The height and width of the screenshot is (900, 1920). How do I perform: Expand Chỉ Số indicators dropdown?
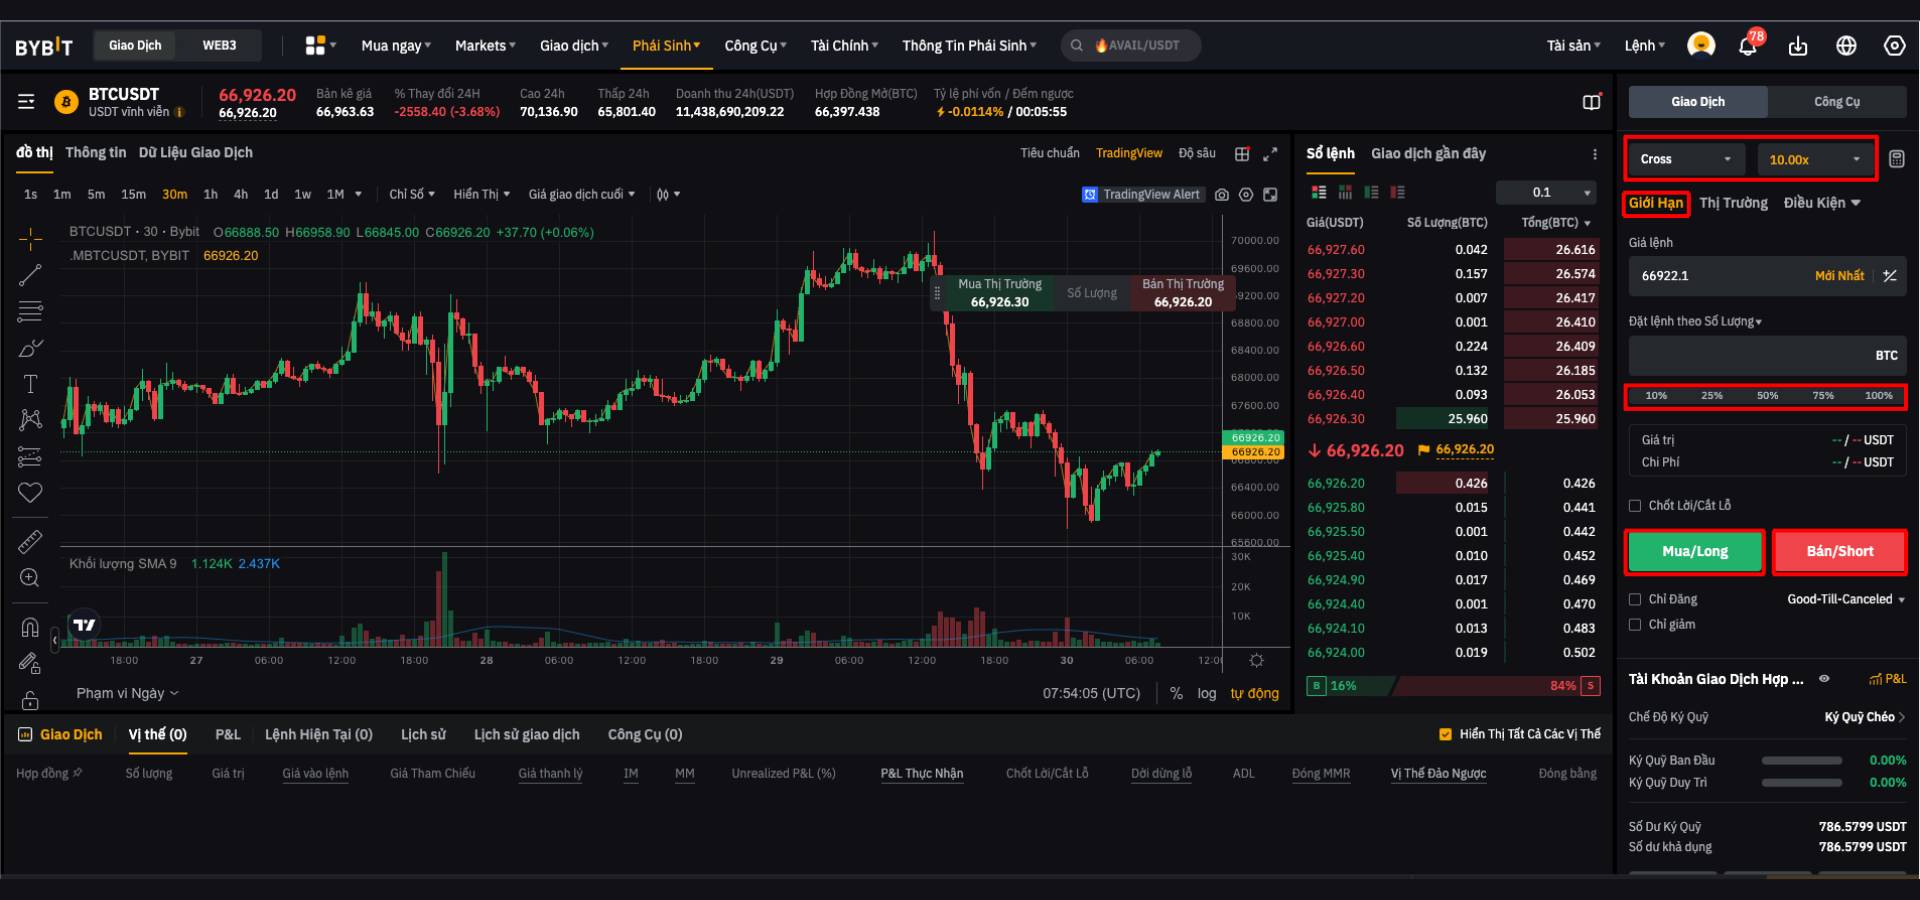point(412,194)
